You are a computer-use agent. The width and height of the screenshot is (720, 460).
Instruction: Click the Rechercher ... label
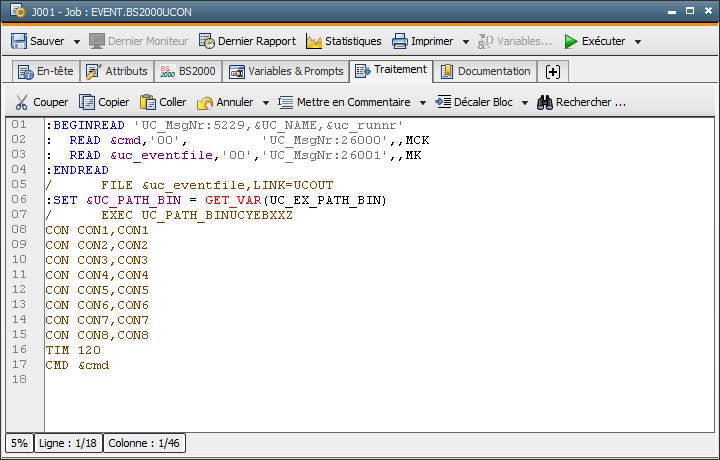[x=591, y=102]
